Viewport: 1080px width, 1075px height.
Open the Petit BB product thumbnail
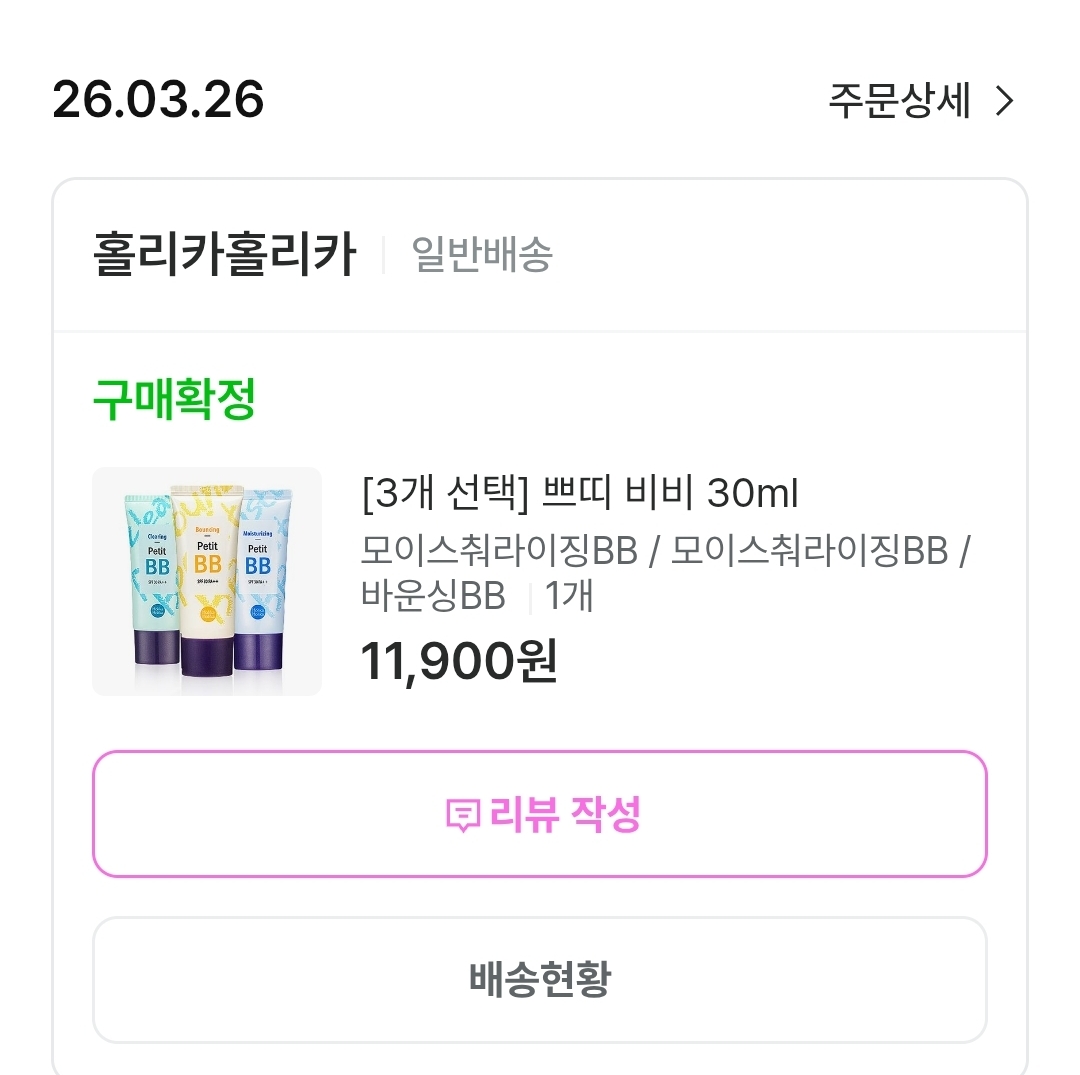pos(207,581)
